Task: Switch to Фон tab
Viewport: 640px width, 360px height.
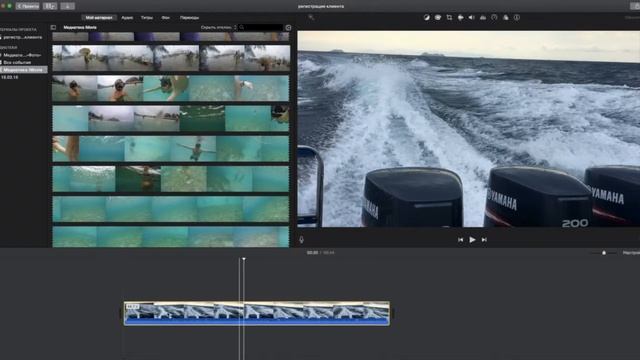Action: tap(165, 18)
